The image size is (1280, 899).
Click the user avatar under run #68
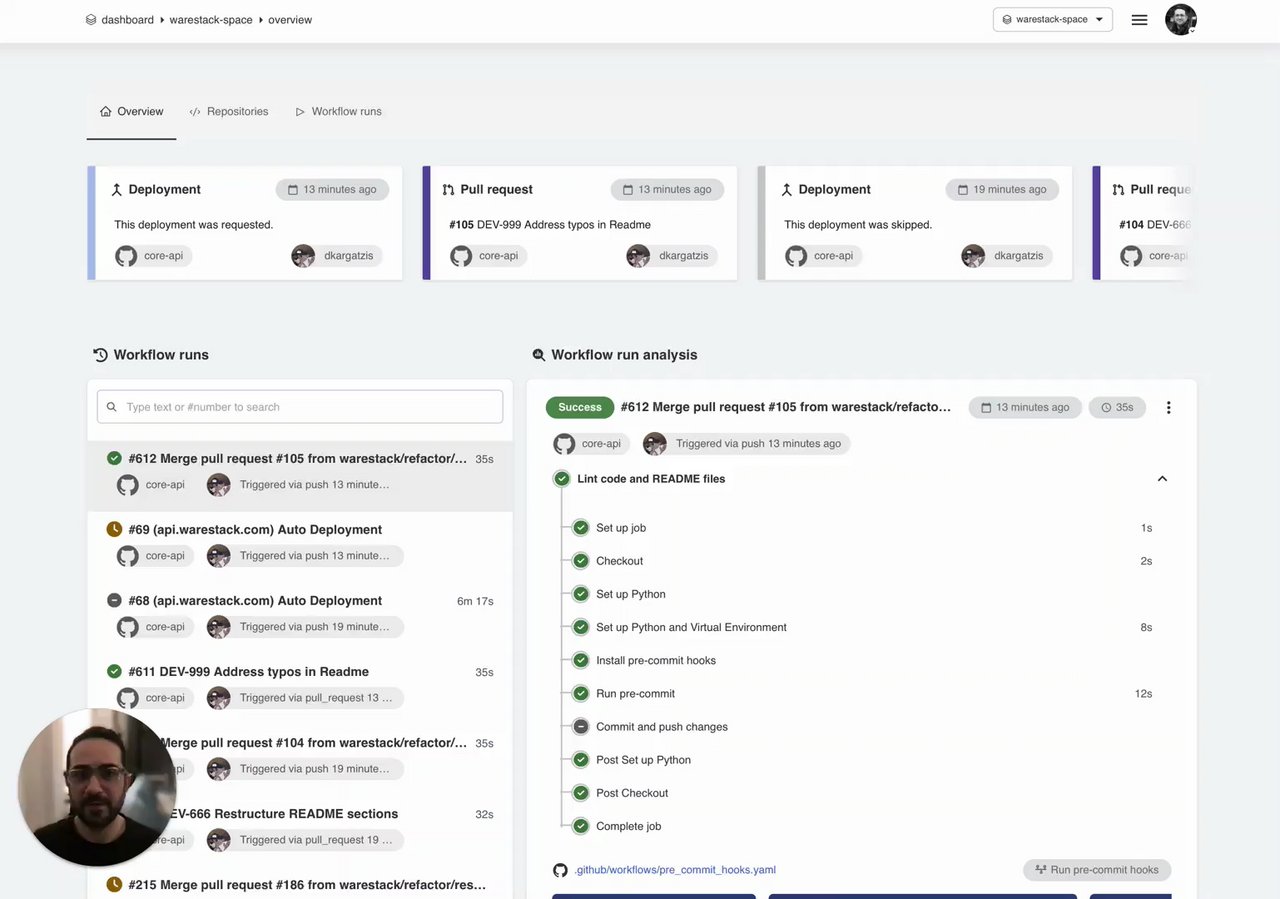(218, 627)
